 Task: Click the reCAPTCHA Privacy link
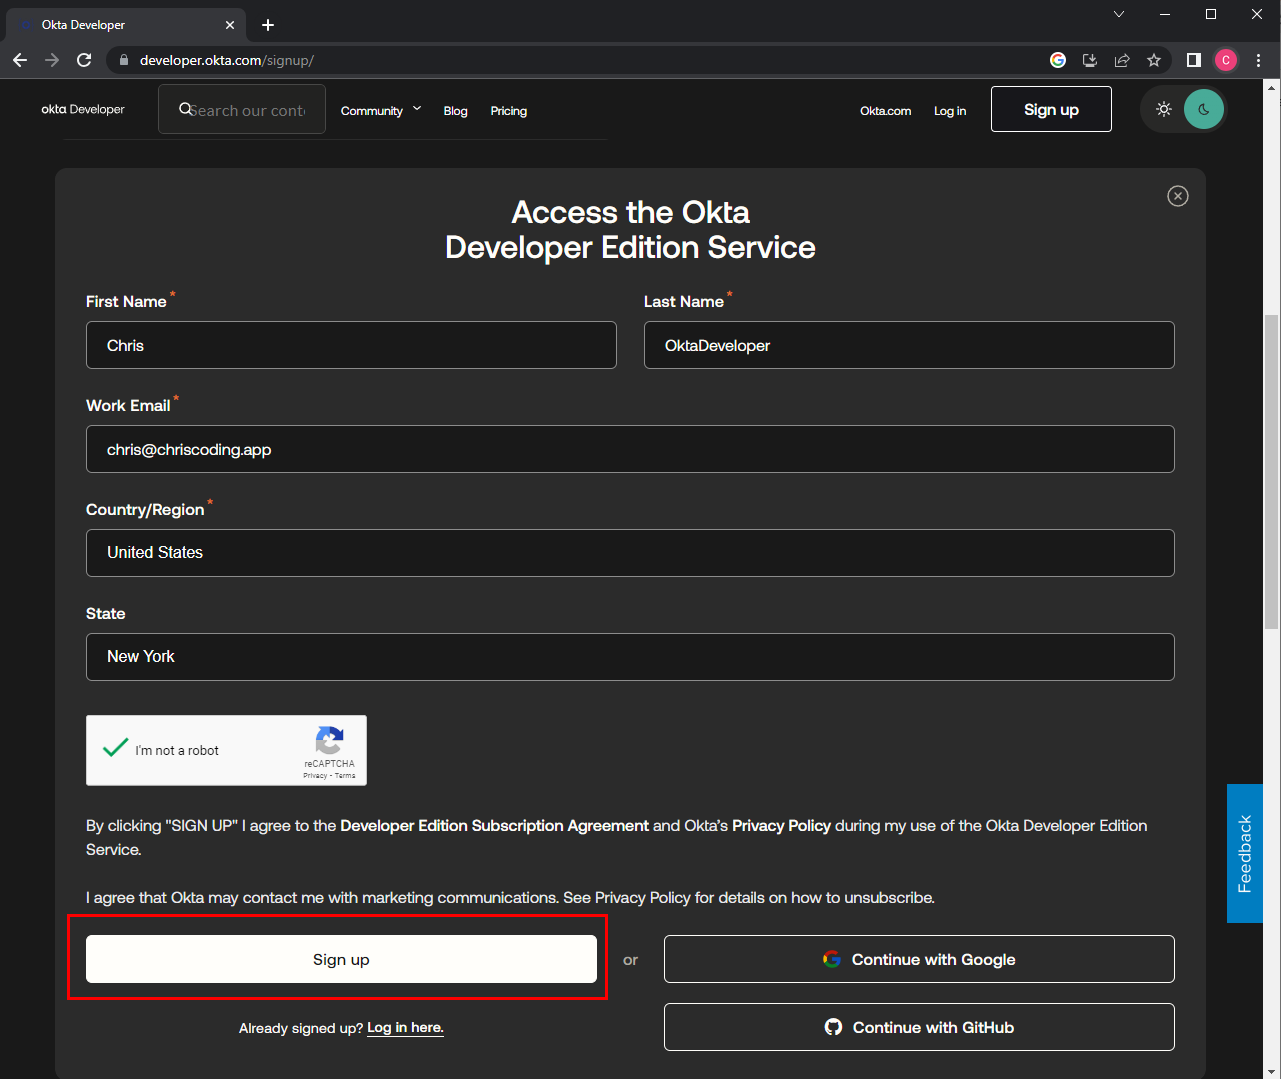coord(315,776)
